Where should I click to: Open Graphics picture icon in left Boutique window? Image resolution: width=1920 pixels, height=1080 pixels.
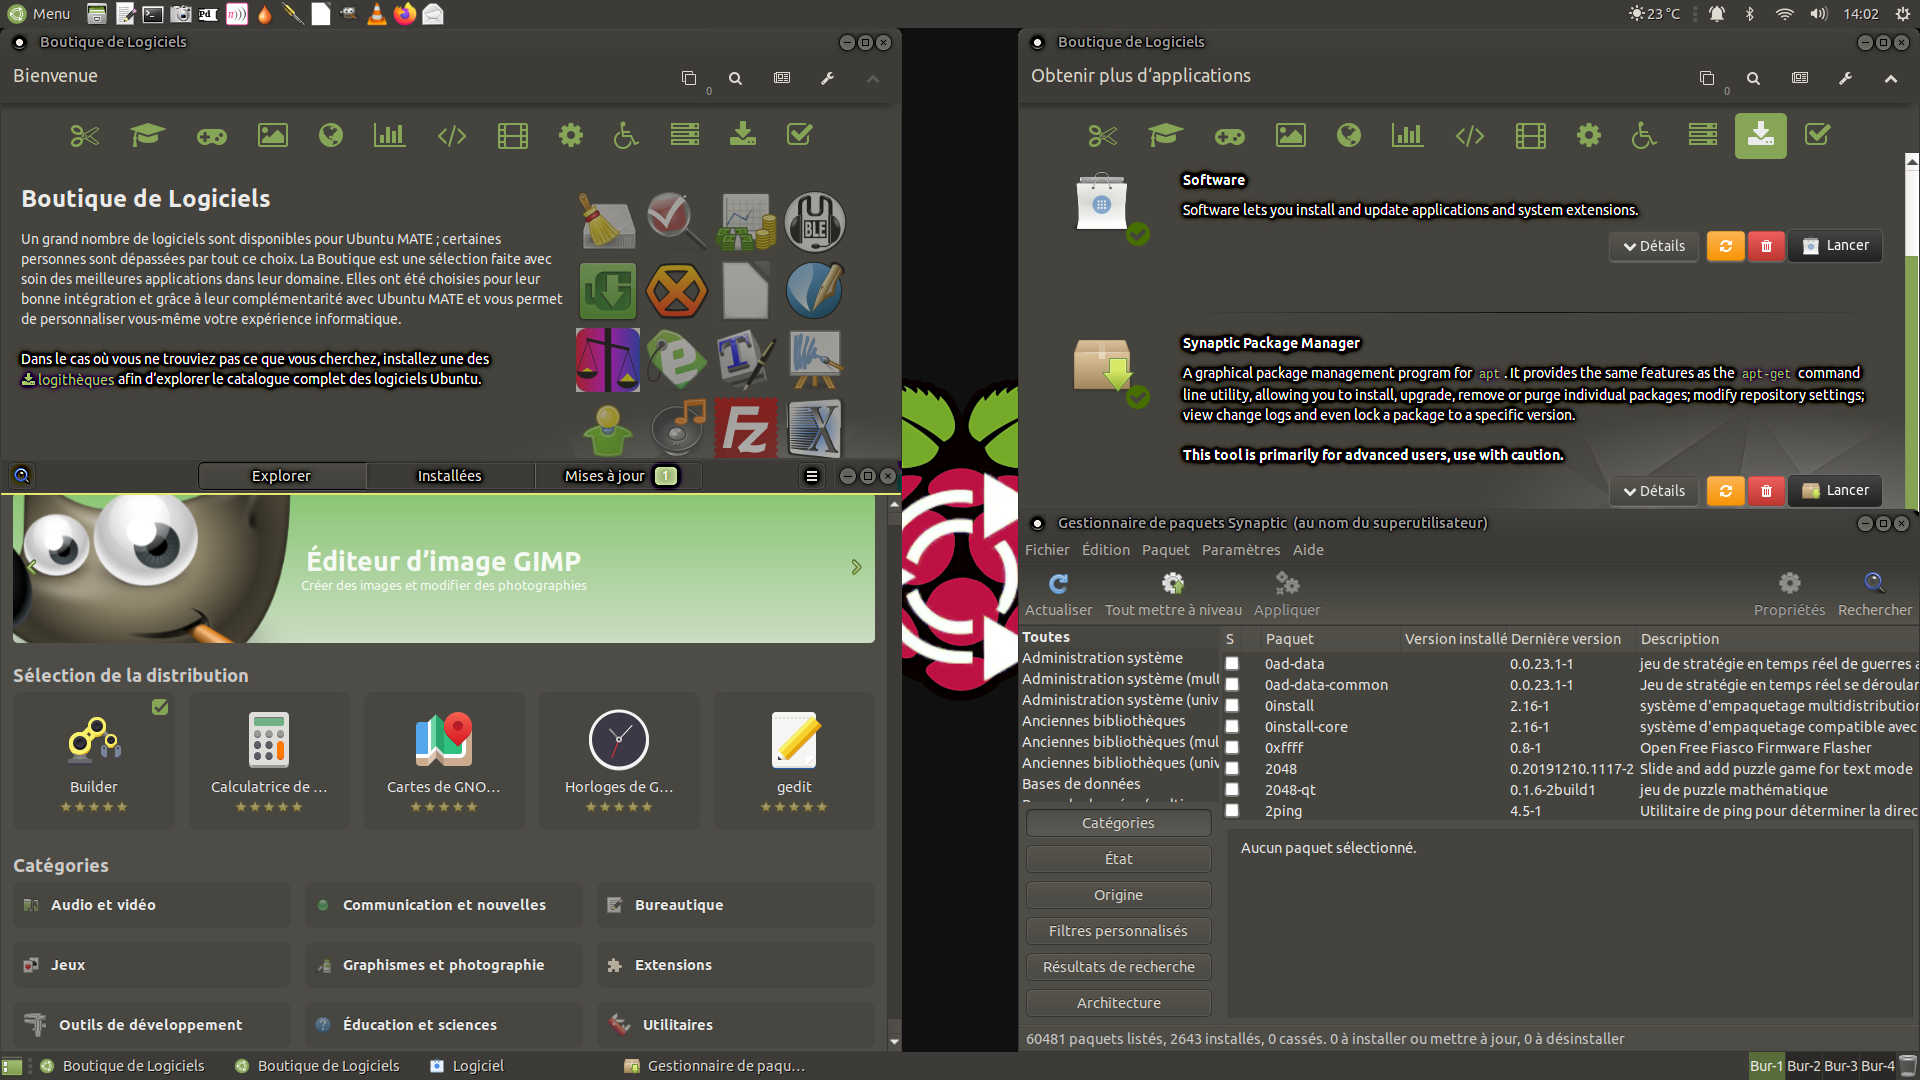pos(273,135)
